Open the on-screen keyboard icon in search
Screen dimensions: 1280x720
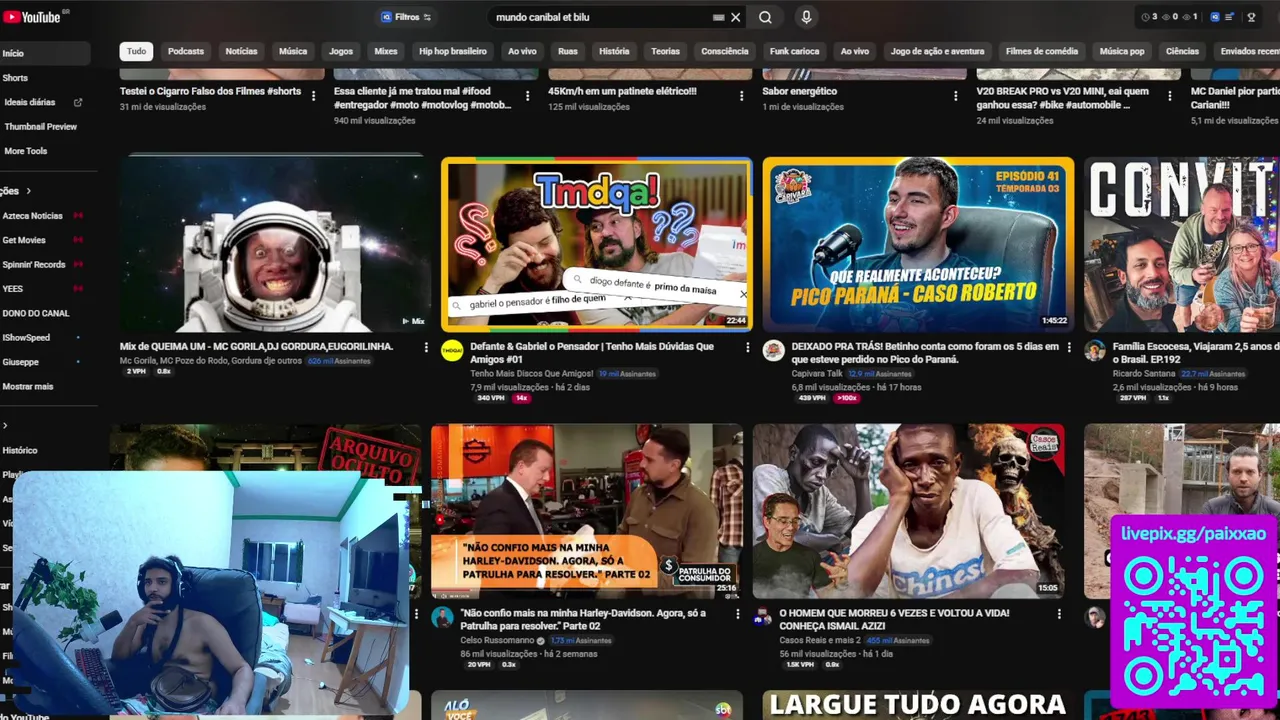pos(718,17)
